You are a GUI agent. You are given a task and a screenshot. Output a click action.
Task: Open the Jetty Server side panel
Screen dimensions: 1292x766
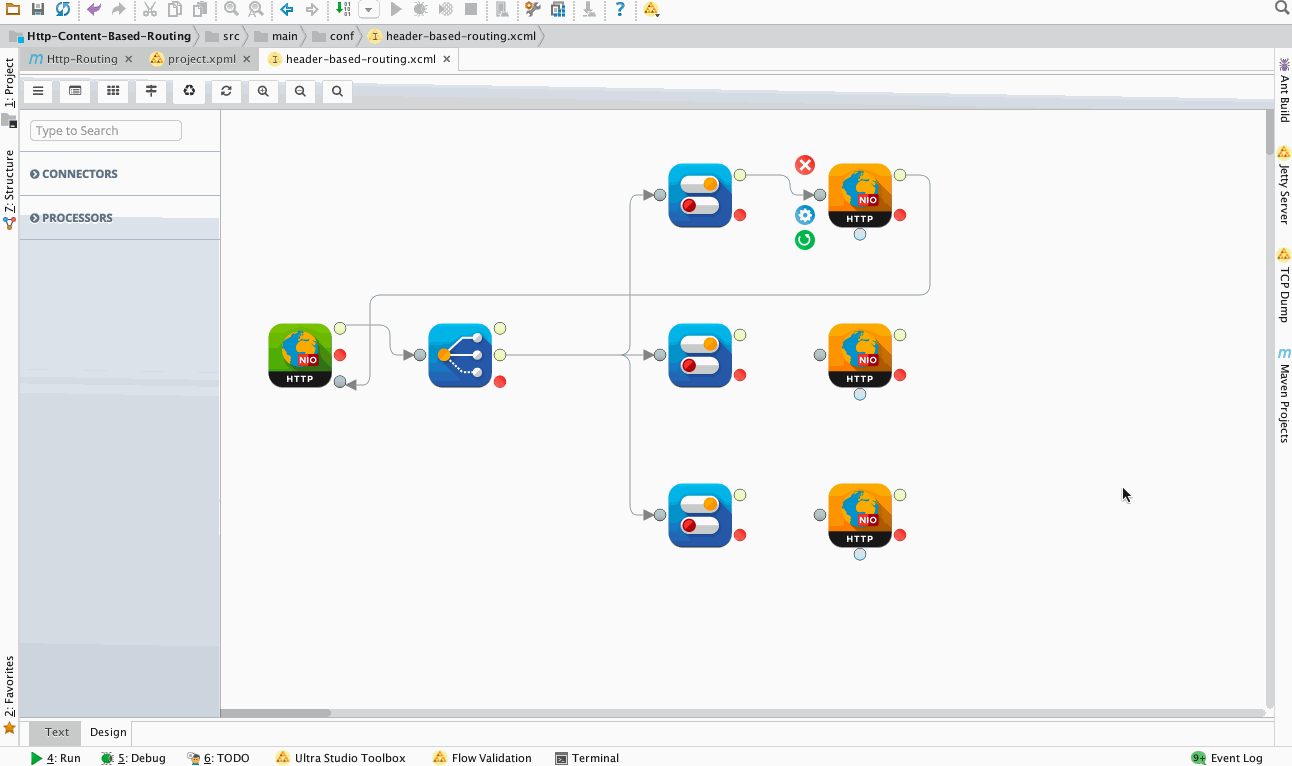tap(1284, 186)
